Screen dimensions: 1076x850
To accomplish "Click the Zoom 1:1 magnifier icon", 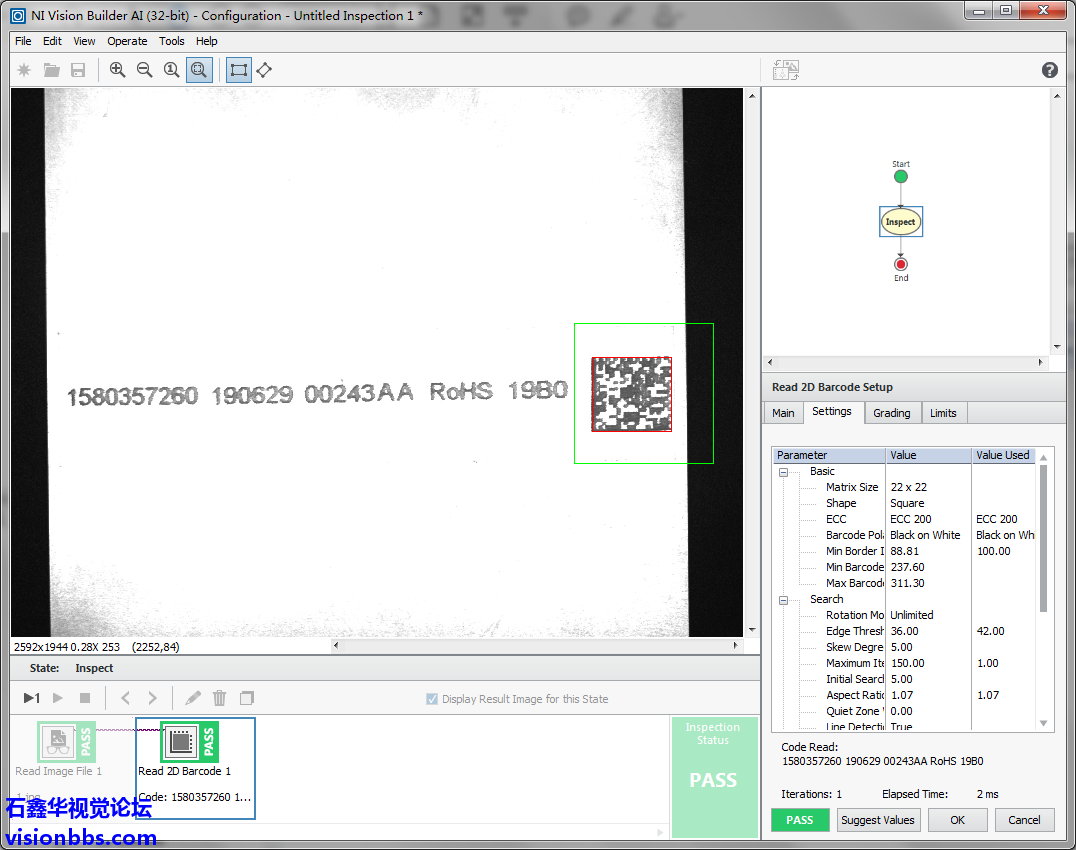I will click(171, 70).
